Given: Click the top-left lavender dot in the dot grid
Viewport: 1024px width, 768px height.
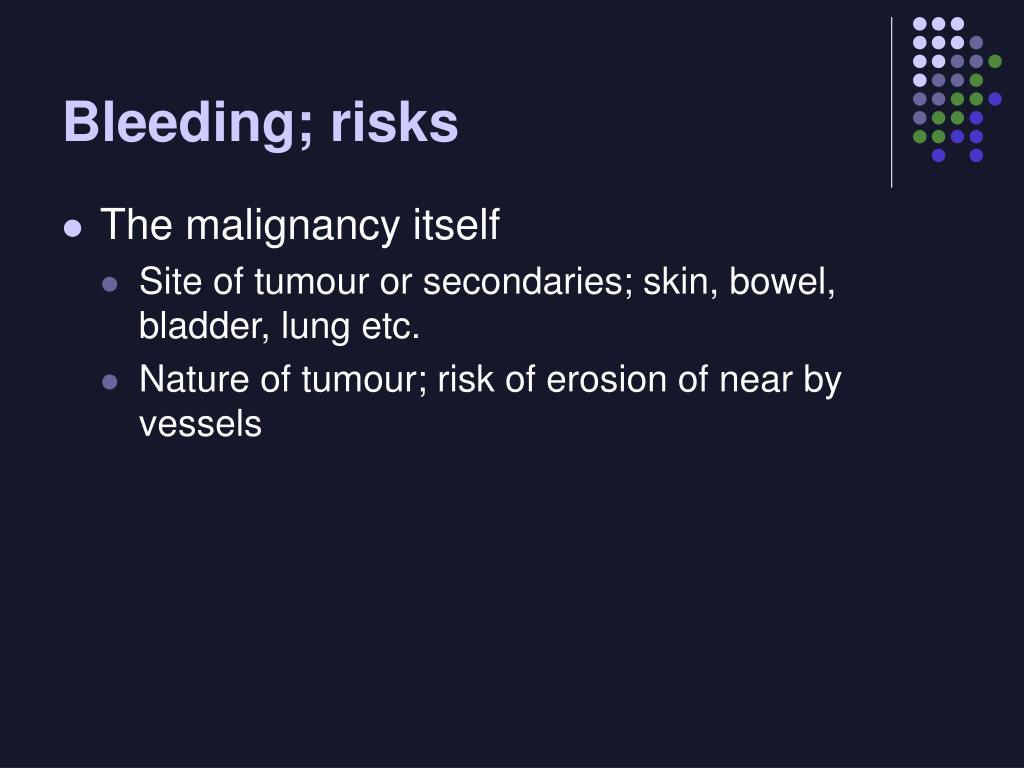Looking at the screenshot, I should tap(919, 23).
